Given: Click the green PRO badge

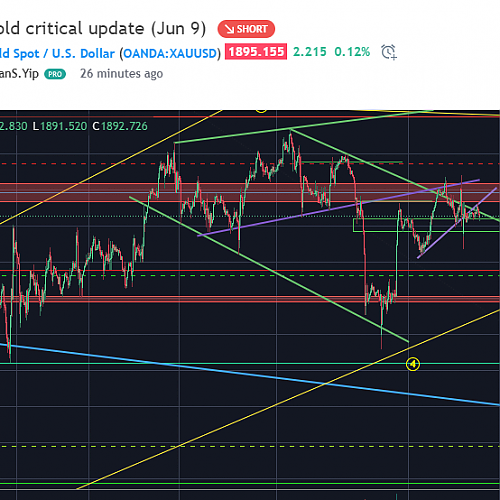Looking at the screenshot, I should 55,74.
